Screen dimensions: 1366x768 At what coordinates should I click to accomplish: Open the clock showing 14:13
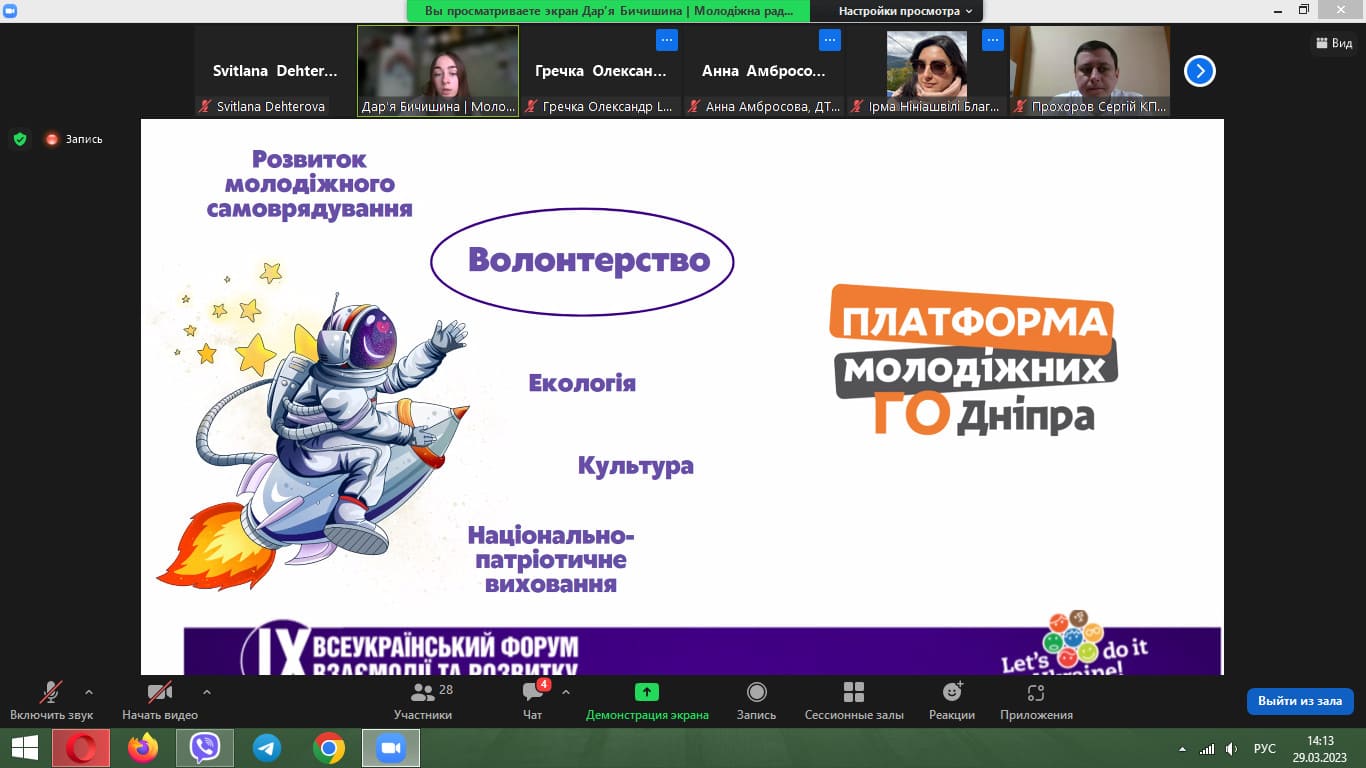[1320, 748]
